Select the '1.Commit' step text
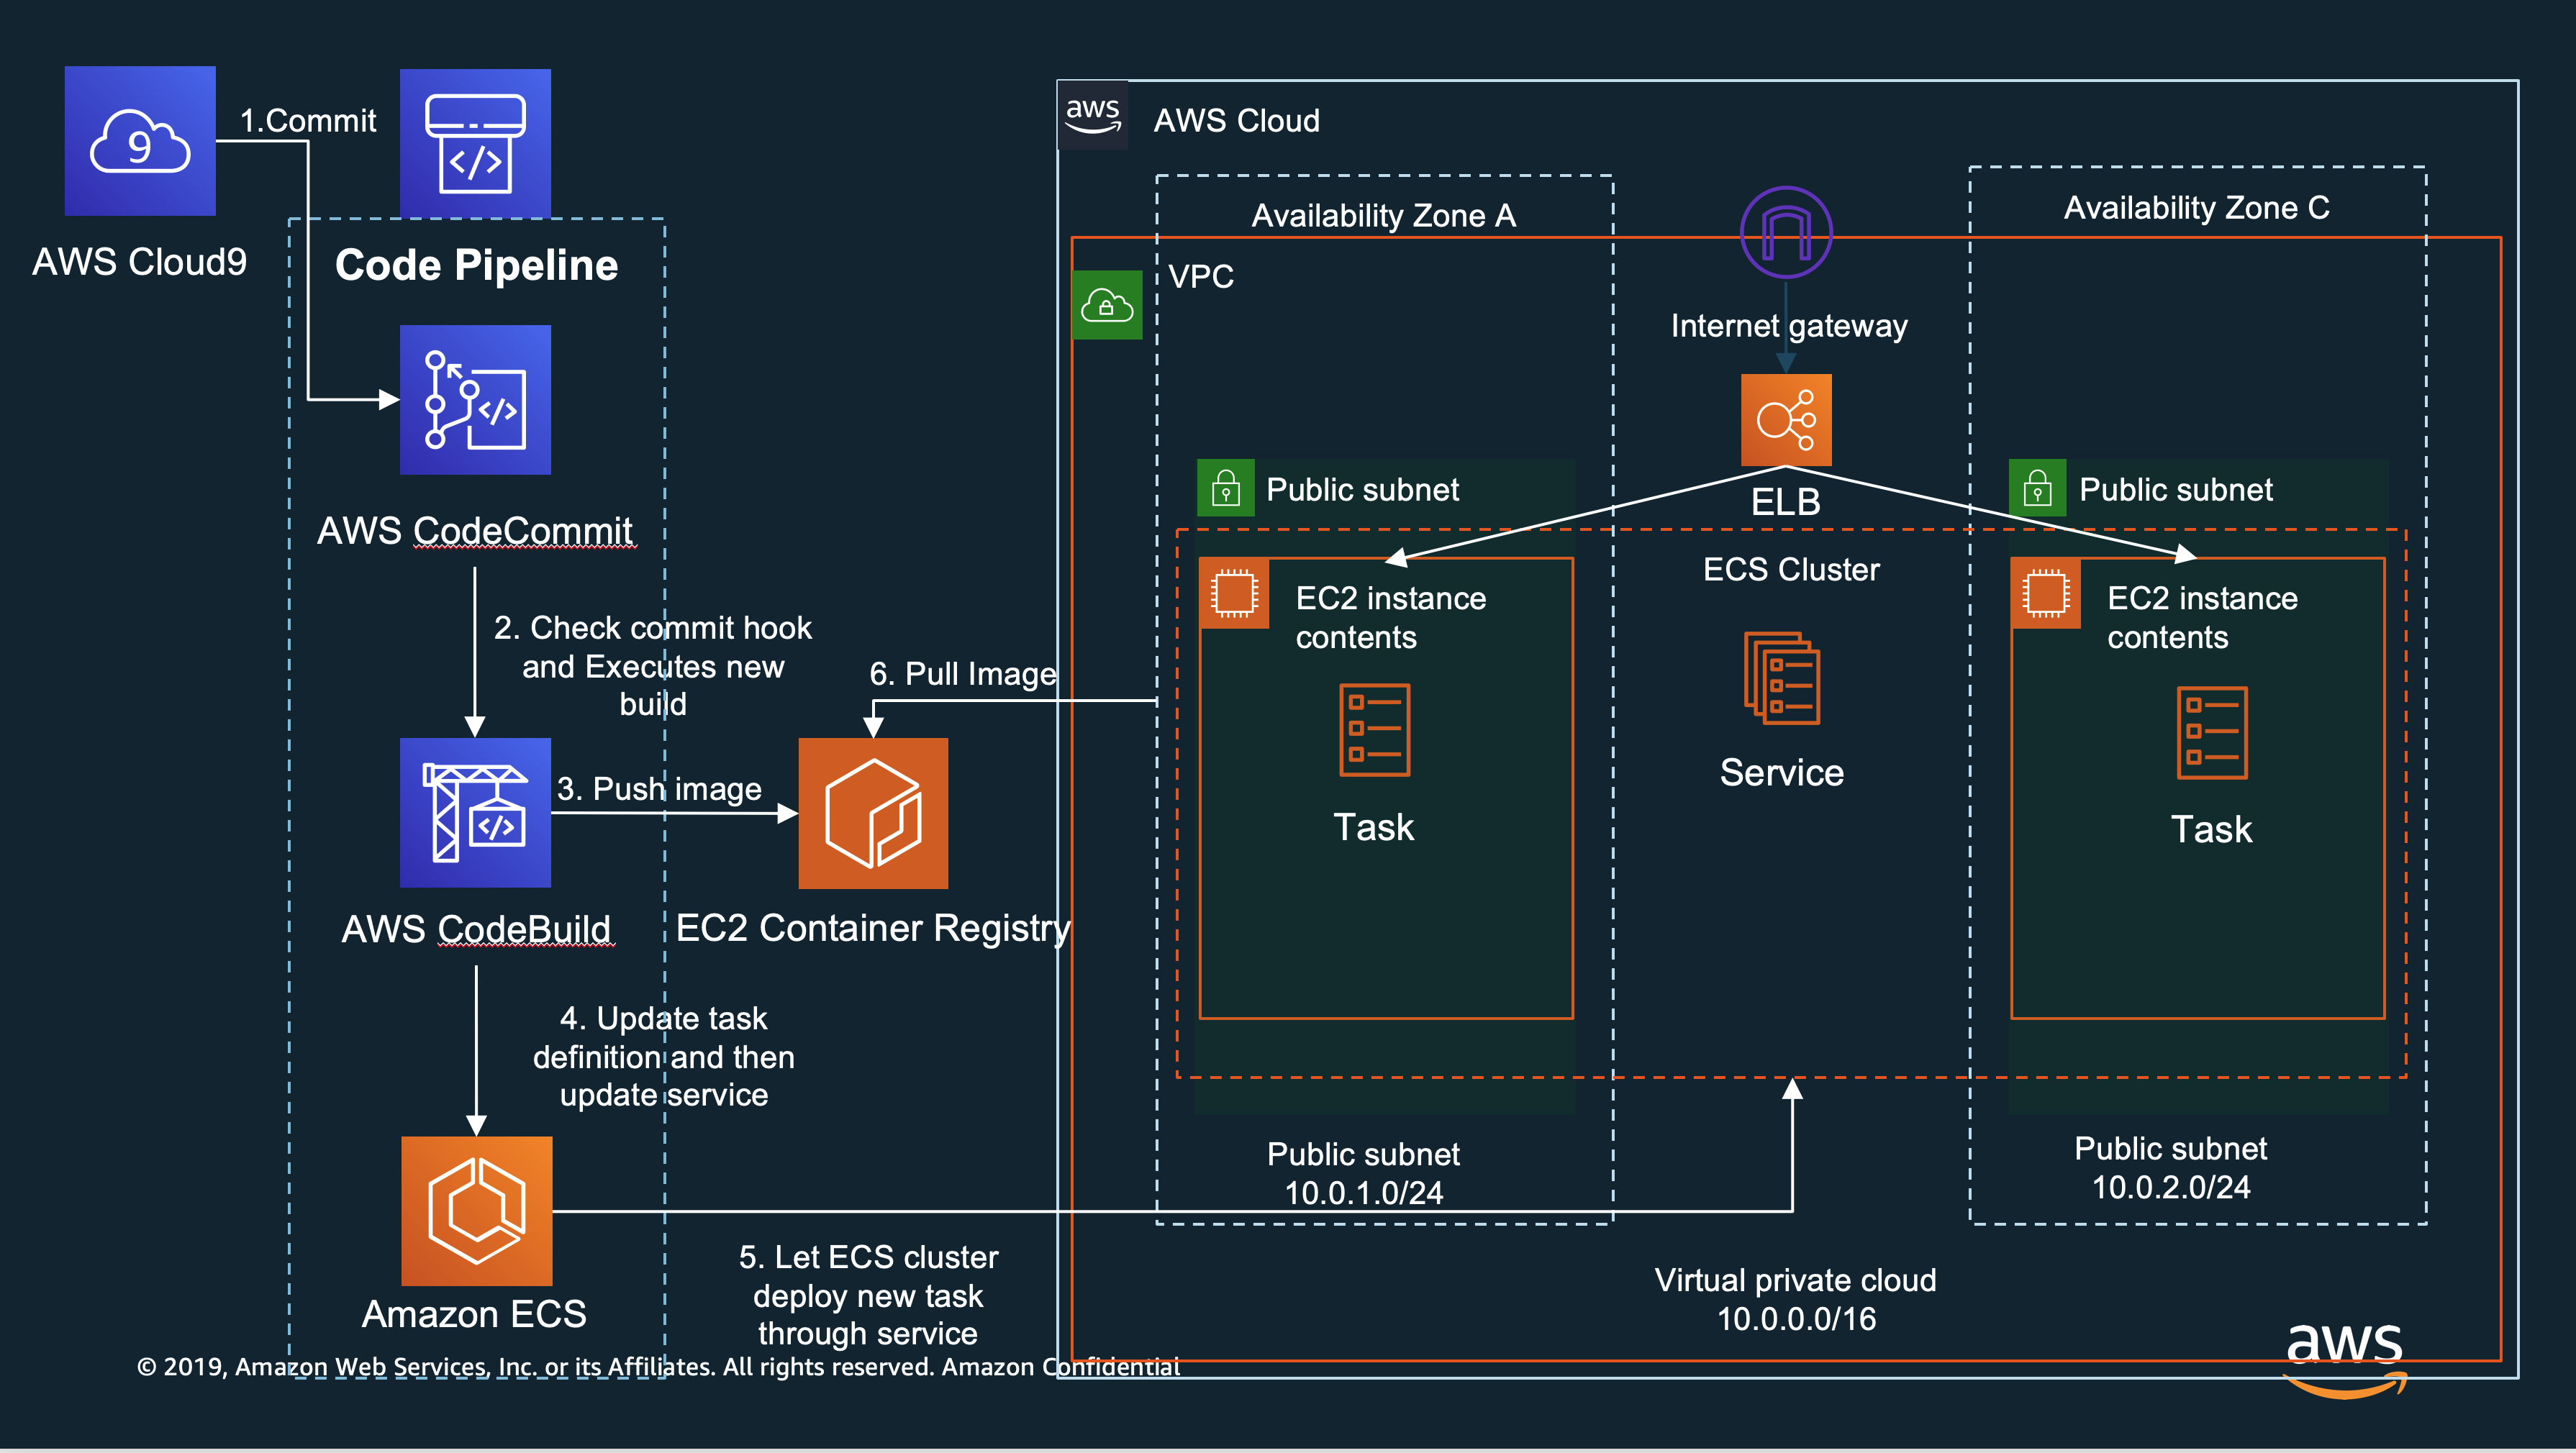This screenshot has width=2576, height=1453. pos(308,121)
